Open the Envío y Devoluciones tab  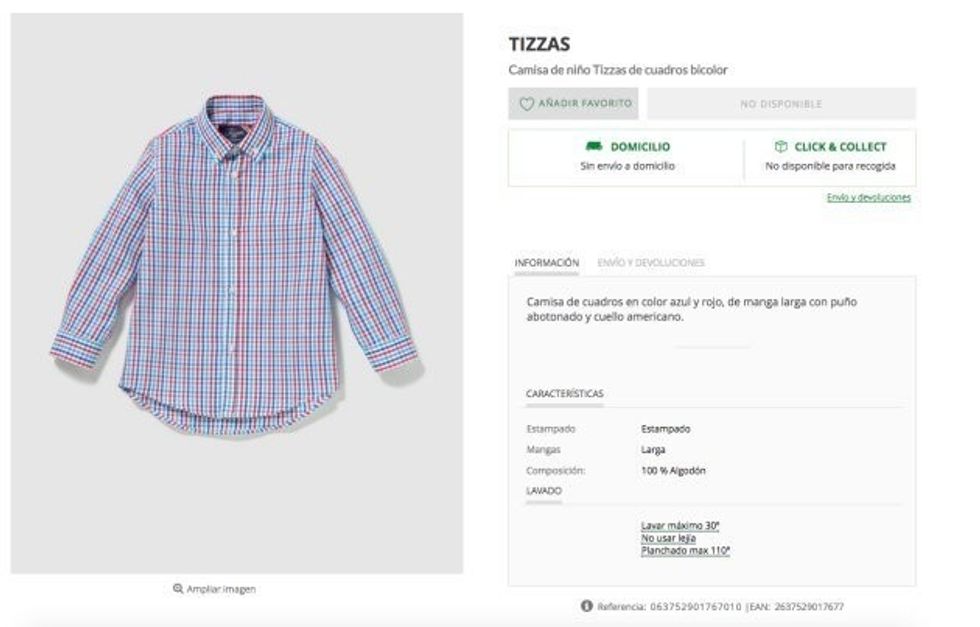[x=650, y=263]
